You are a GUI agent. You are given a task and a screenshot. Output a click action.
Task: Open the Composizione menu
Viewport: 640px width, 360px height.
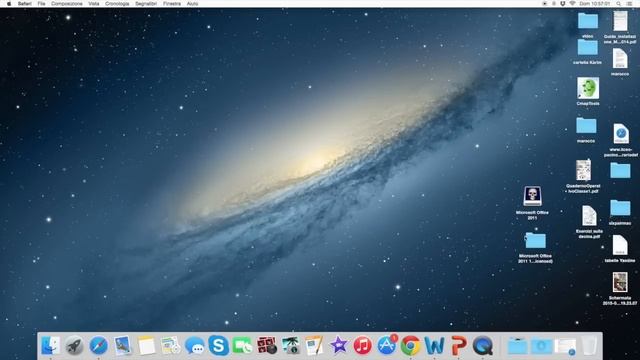67,4
